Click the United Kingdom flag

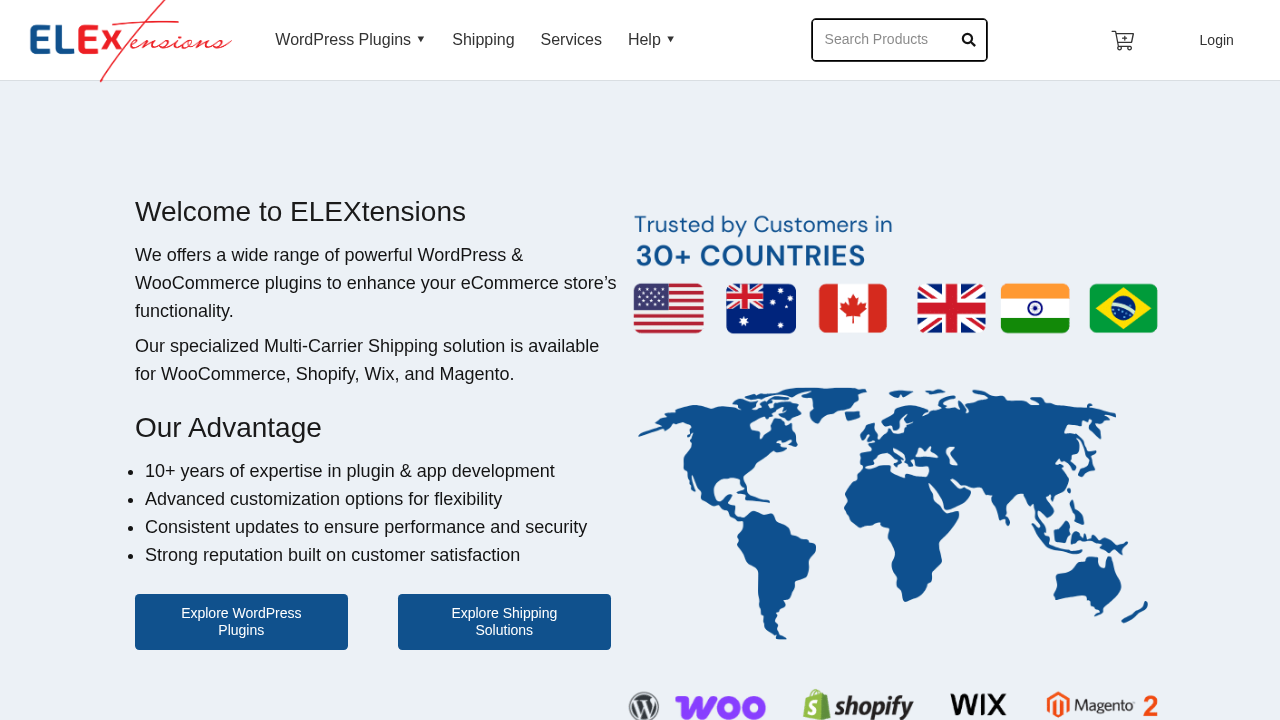pos(951,308)
